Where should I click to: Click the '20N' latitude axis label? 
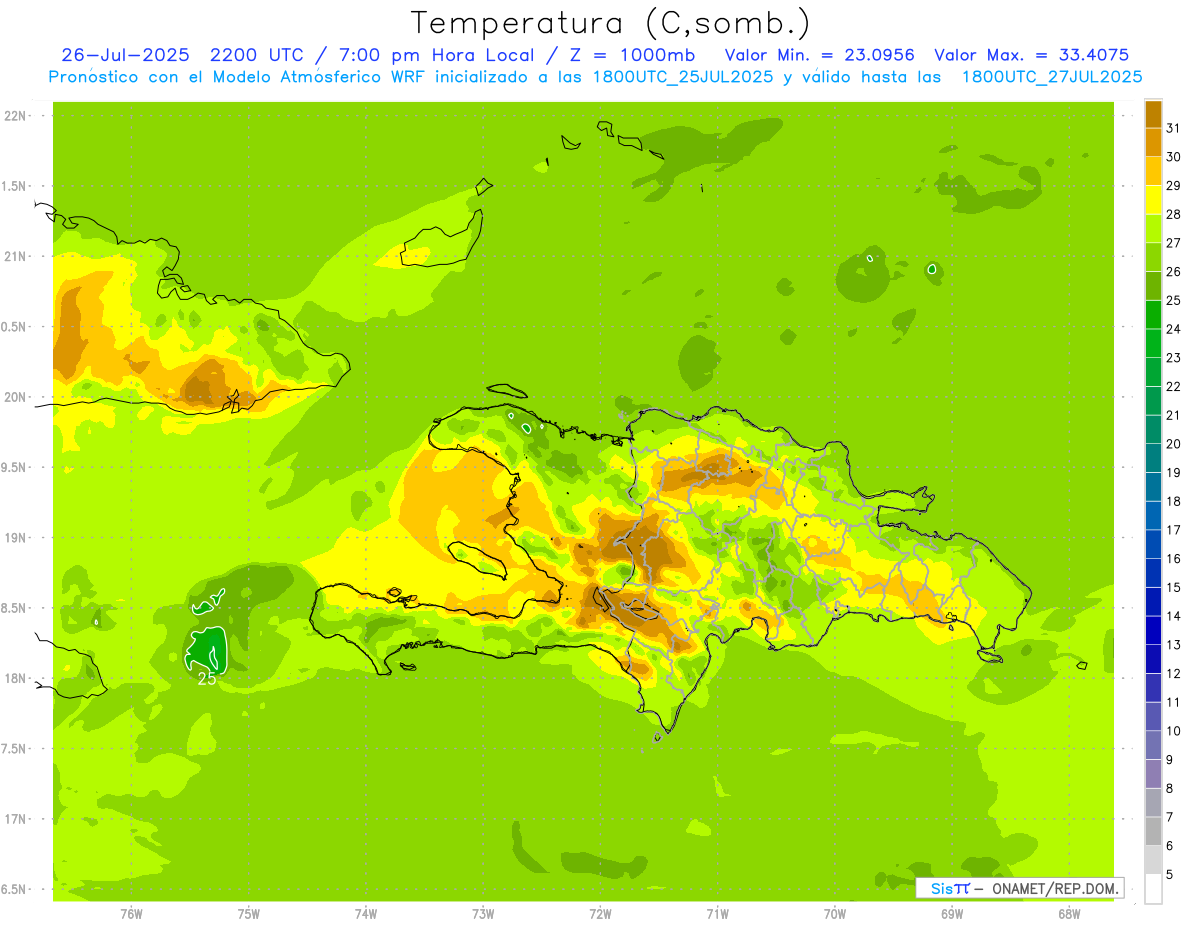pos(15,397)
